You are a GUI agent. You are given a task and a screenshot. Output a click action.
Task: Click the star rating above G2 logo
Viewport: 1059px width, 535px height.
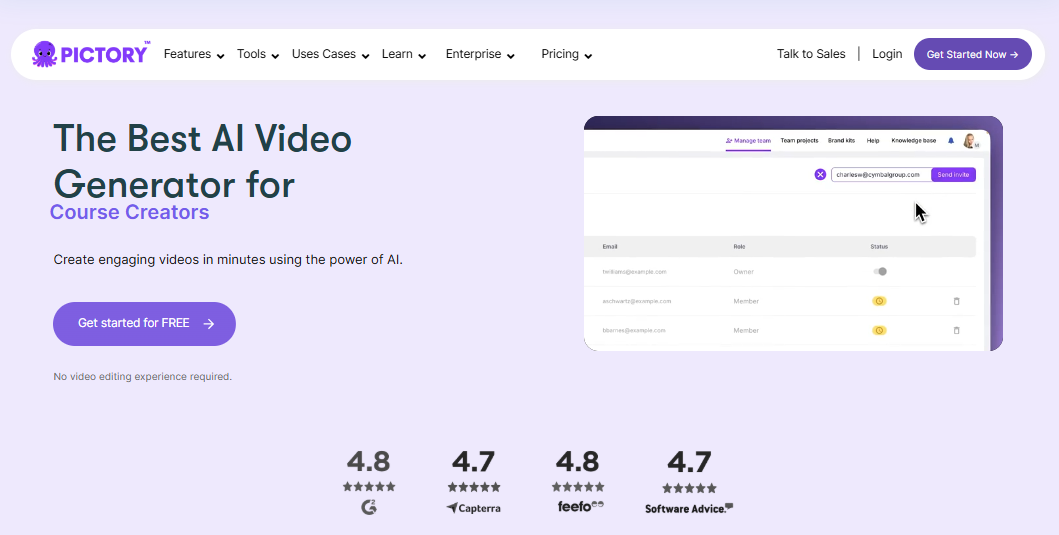tap(369, 486)
